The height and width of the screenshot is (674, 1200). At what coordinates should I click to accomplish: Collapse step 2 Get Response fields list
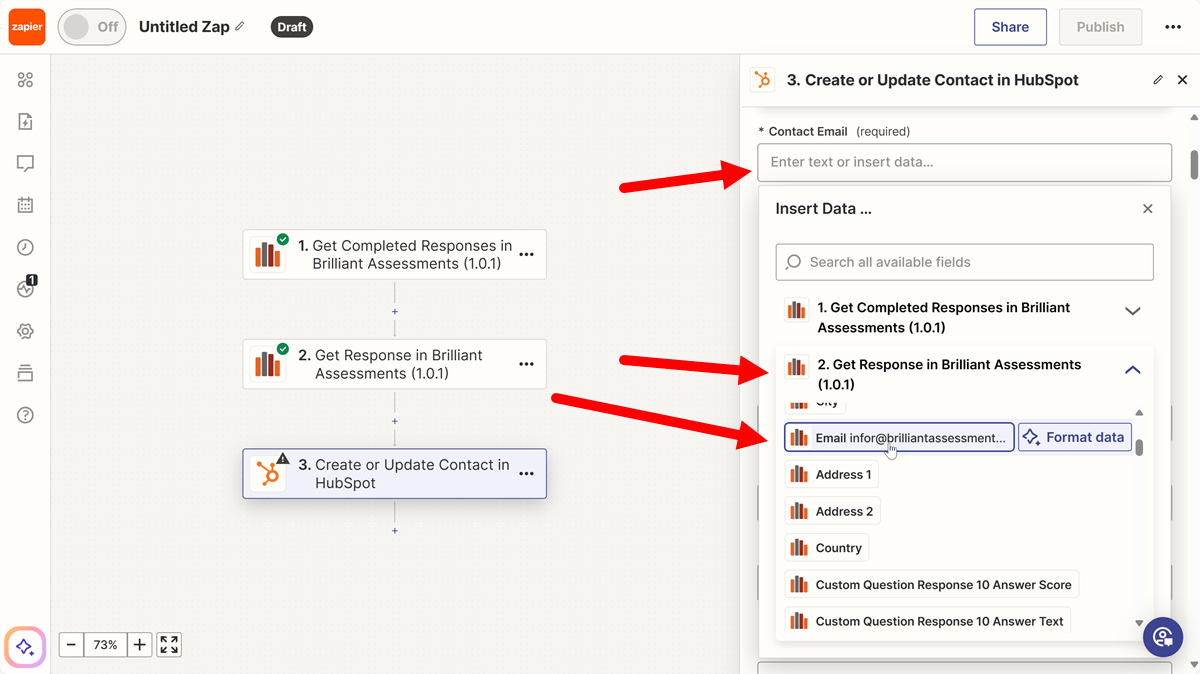coord(1132,369)
